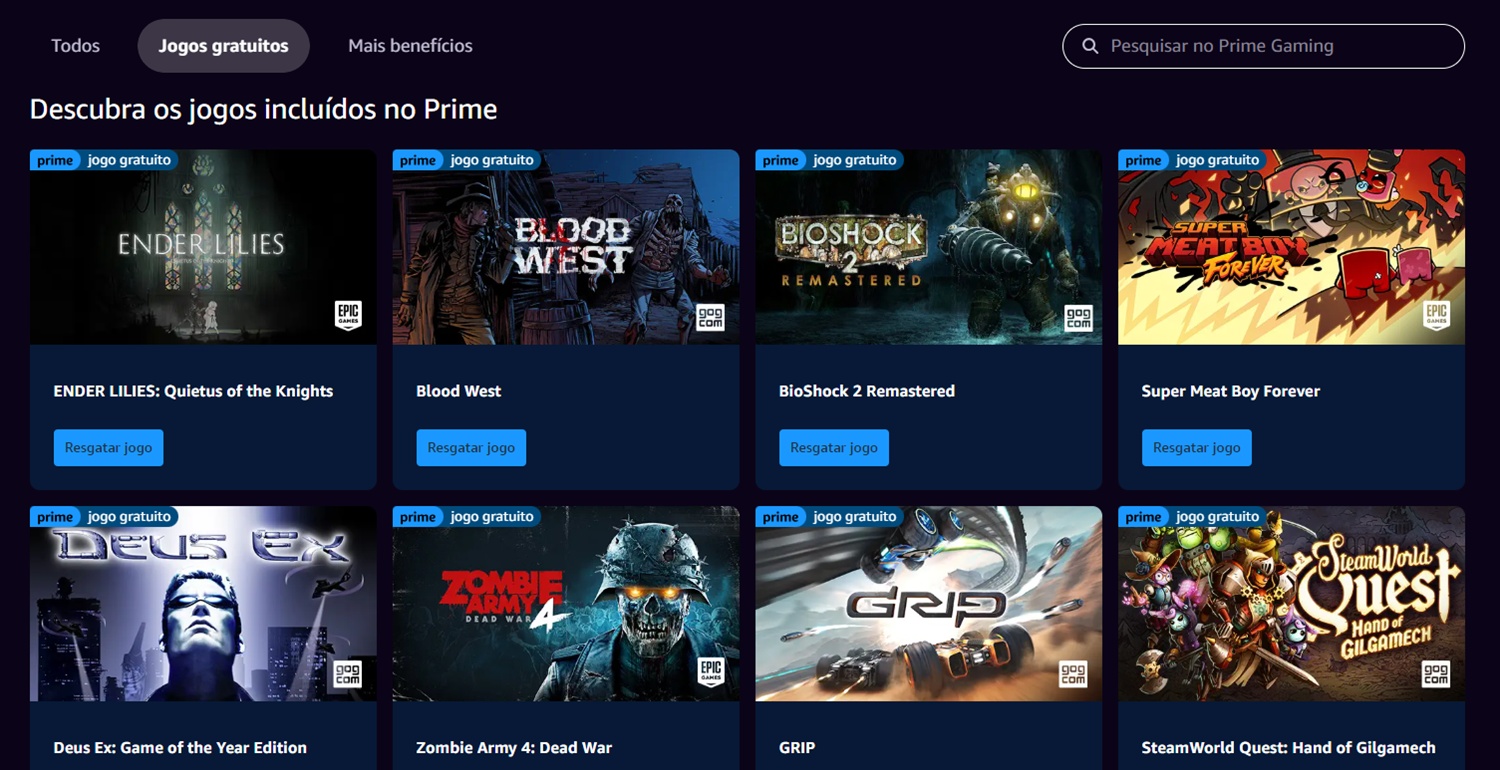Screen dimensions: 1500x770
Task: Click the Pesquisar no Prime Gaming search field
Action: (1263, 46)
